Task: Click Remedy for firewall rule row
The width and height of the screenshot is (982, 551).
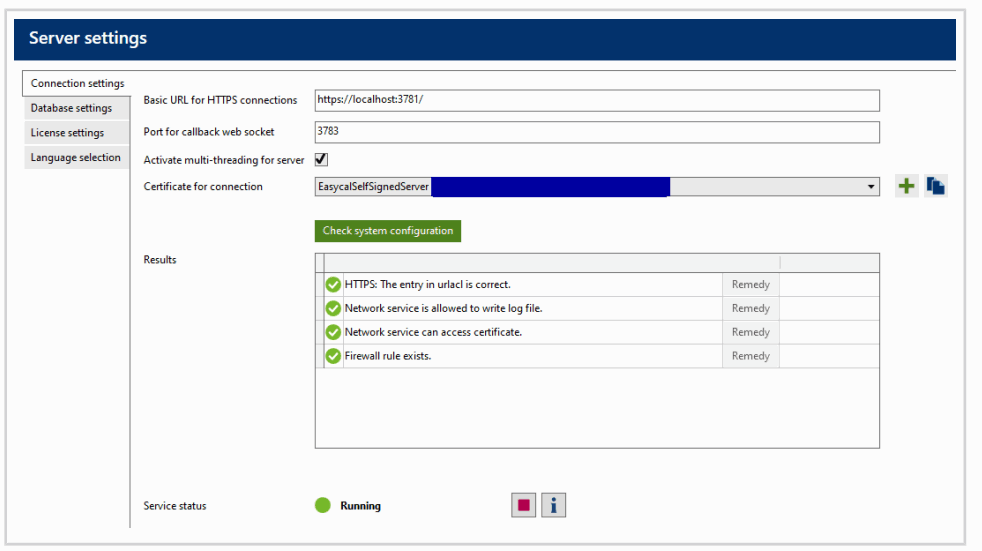Action: [x=750, y=356]
